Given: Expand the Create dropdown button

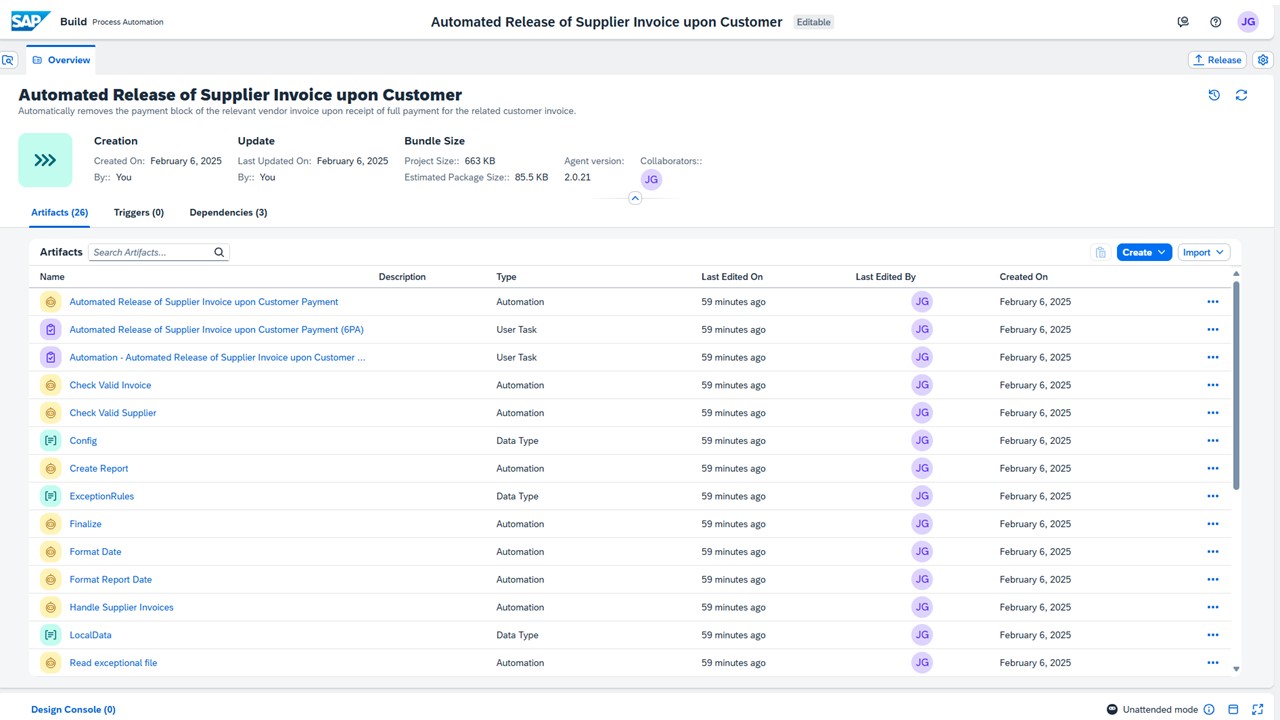Looking at the screenshot, I should tap(1144, 253).
